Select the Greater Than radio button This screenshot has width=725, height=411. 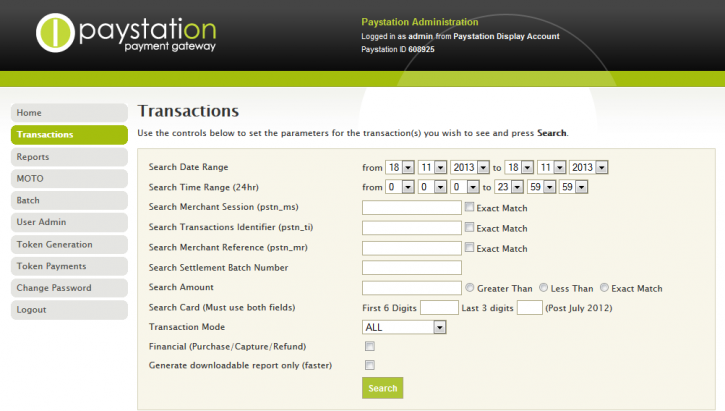pyautogui.click(x=470, y=288)
